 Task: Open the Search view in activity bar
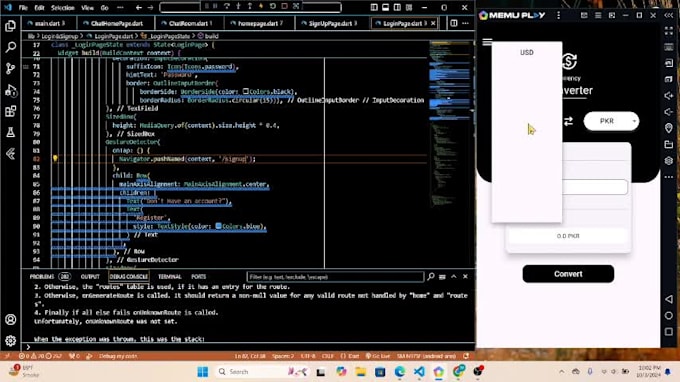point(10,47)
